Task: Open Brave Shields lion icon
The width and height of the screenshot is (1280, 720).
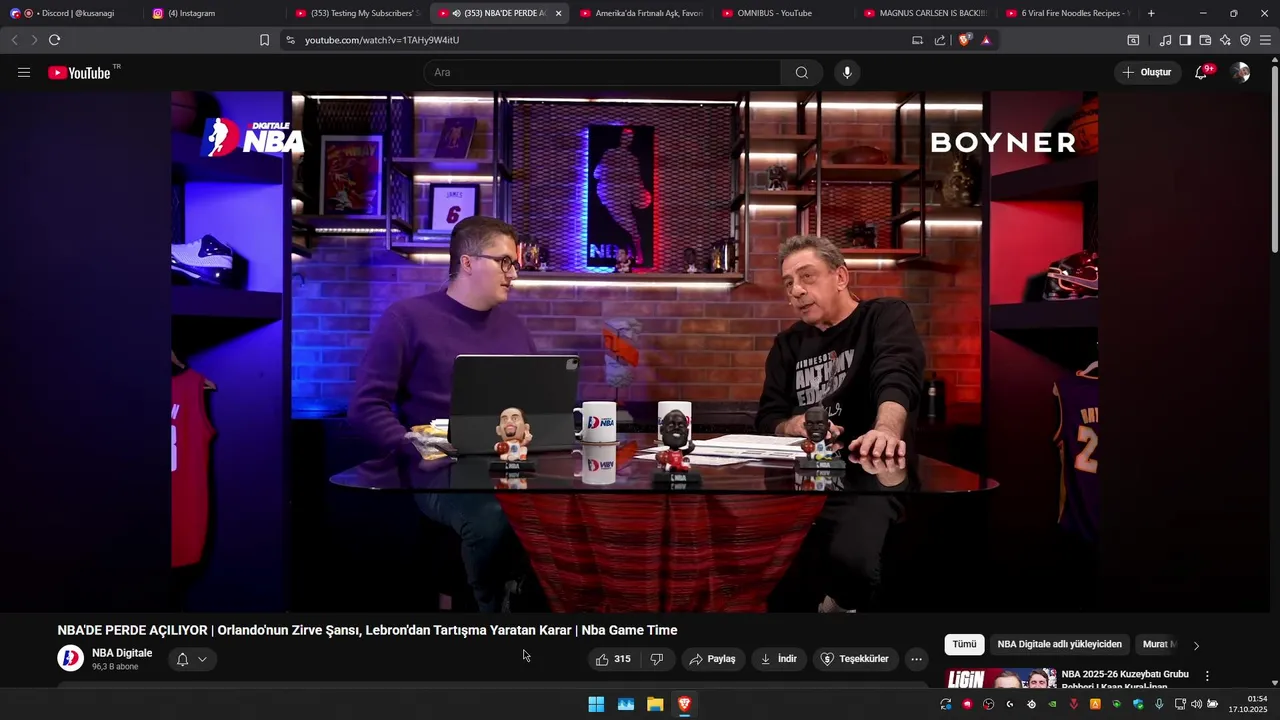Action: pos(965,40)
